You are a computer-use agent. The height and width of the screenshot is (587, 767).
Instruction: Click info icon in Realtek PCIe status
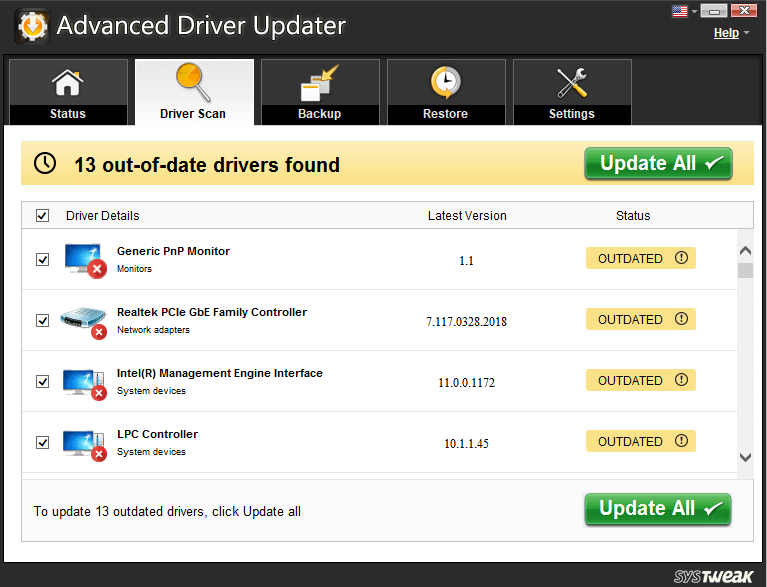coord(681,319)
